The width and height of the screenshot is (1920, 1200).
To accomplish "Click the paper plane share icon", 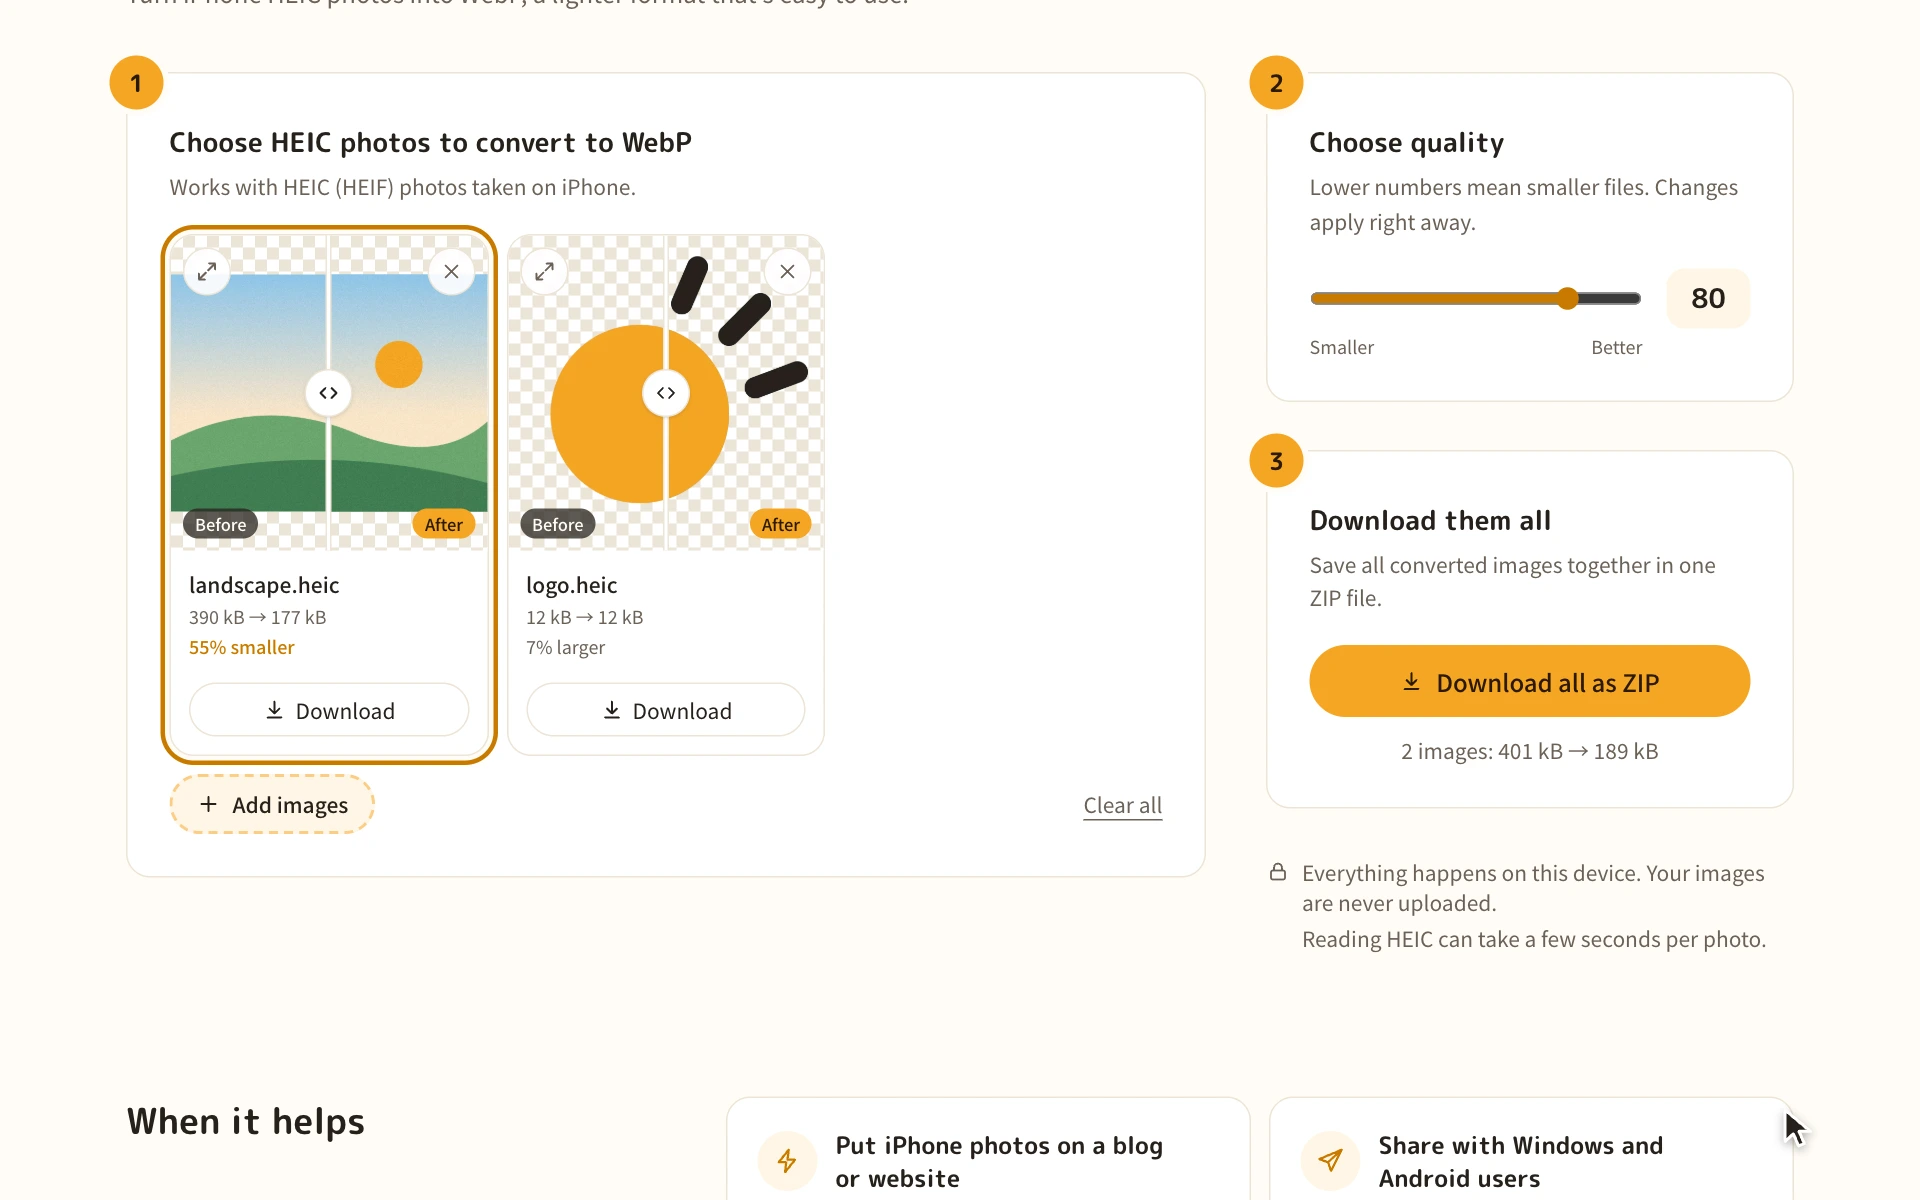I will [x=1330, y=1160].
